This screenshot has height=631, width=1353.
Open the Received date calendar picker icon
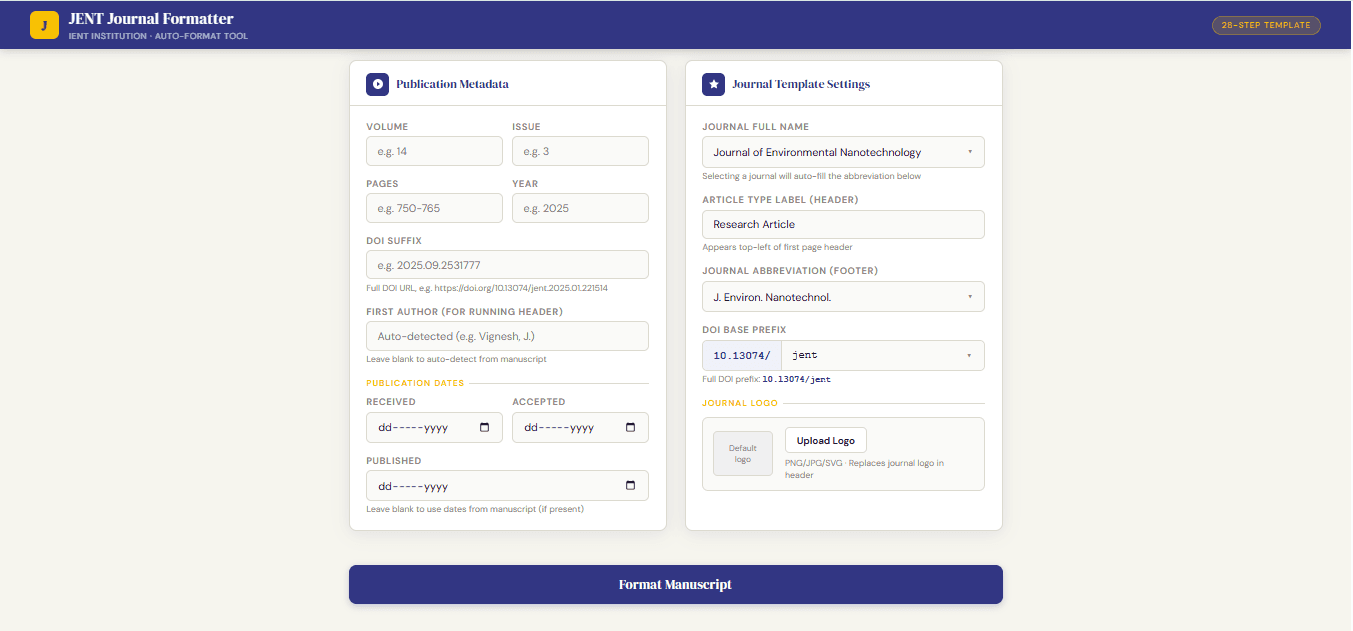click(485, 427)
